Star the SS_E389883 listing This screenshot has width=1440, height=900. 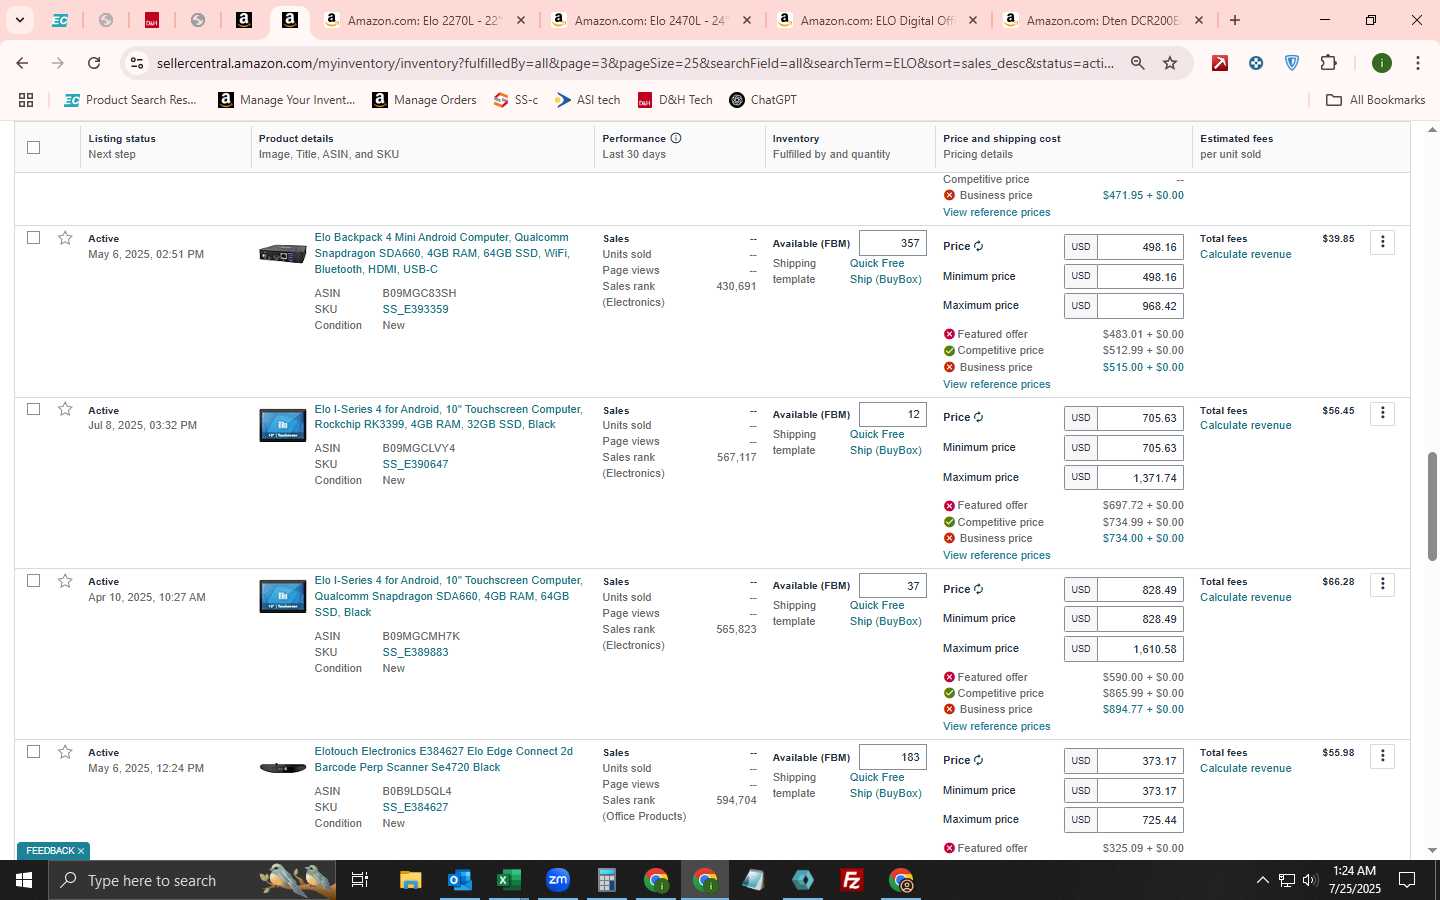(x=65, y=581)
